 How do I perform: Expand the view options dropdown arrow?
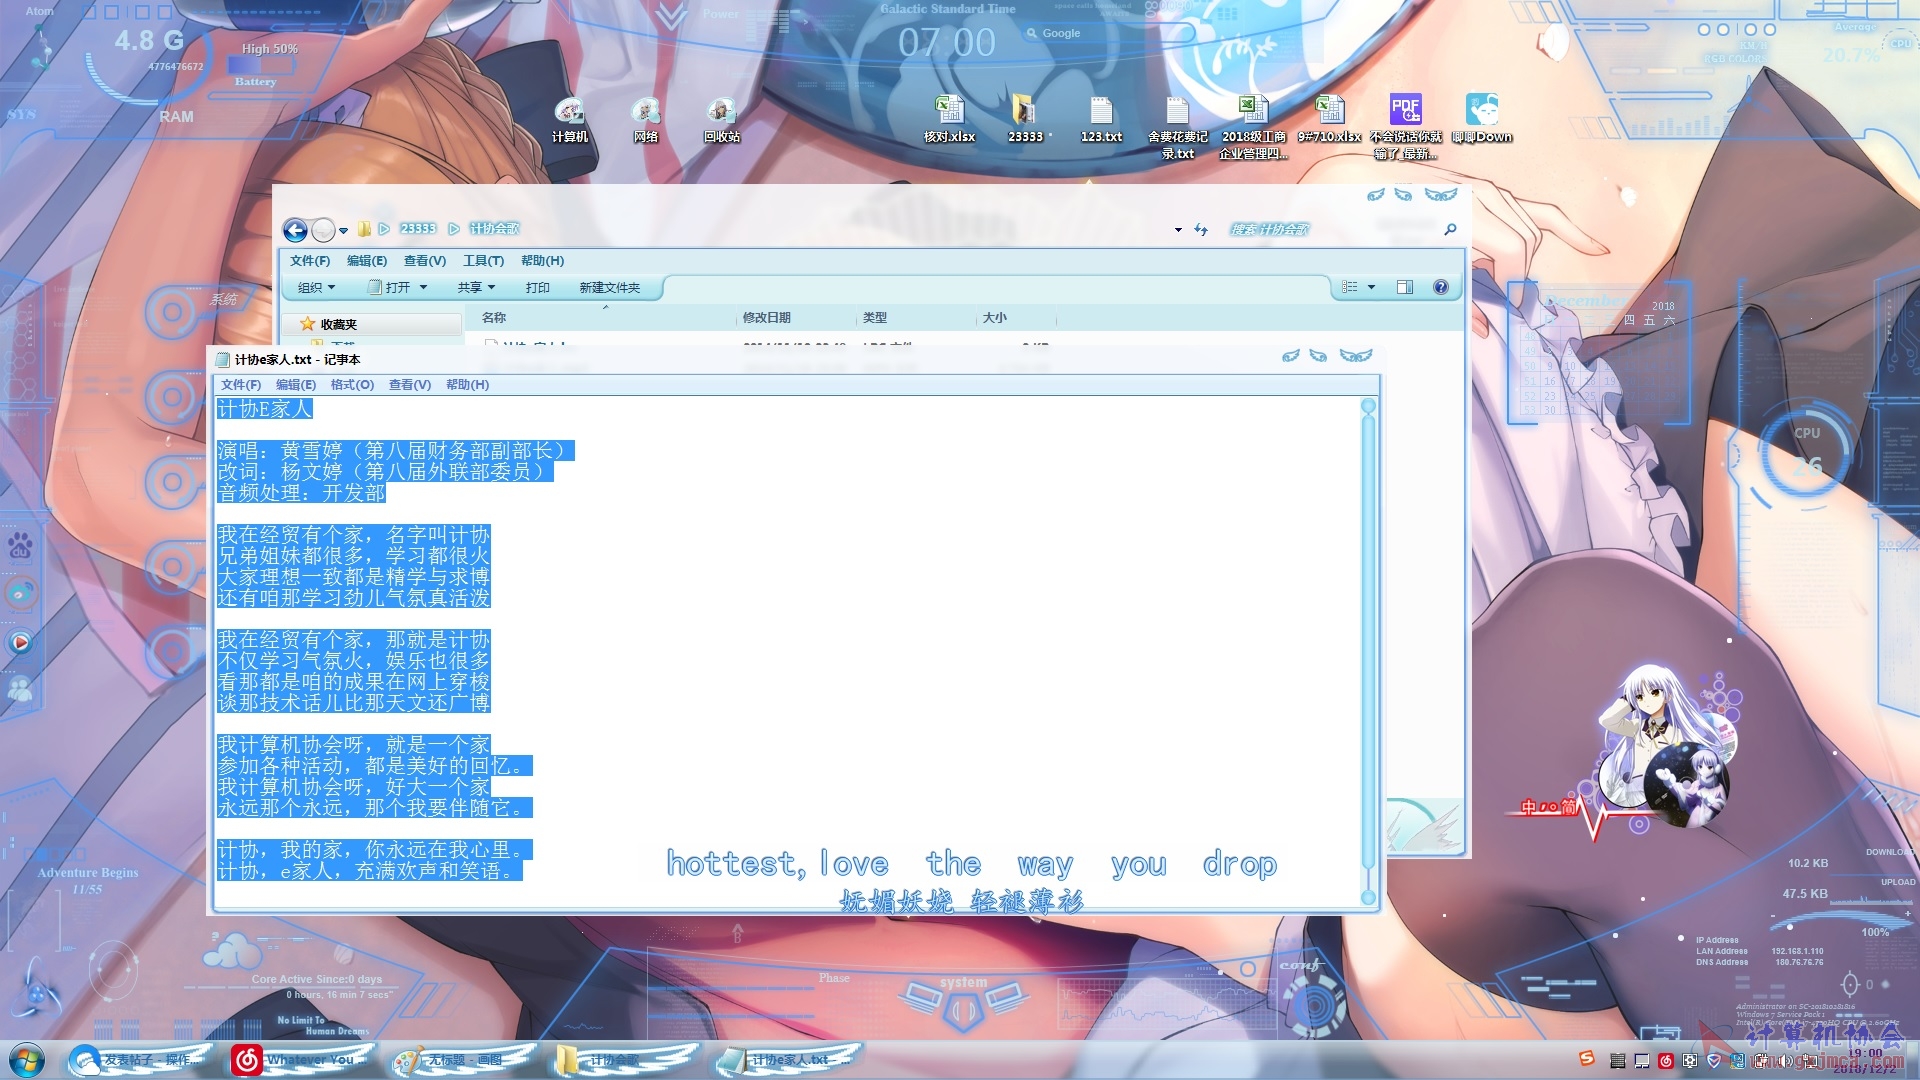(1371, 288)
